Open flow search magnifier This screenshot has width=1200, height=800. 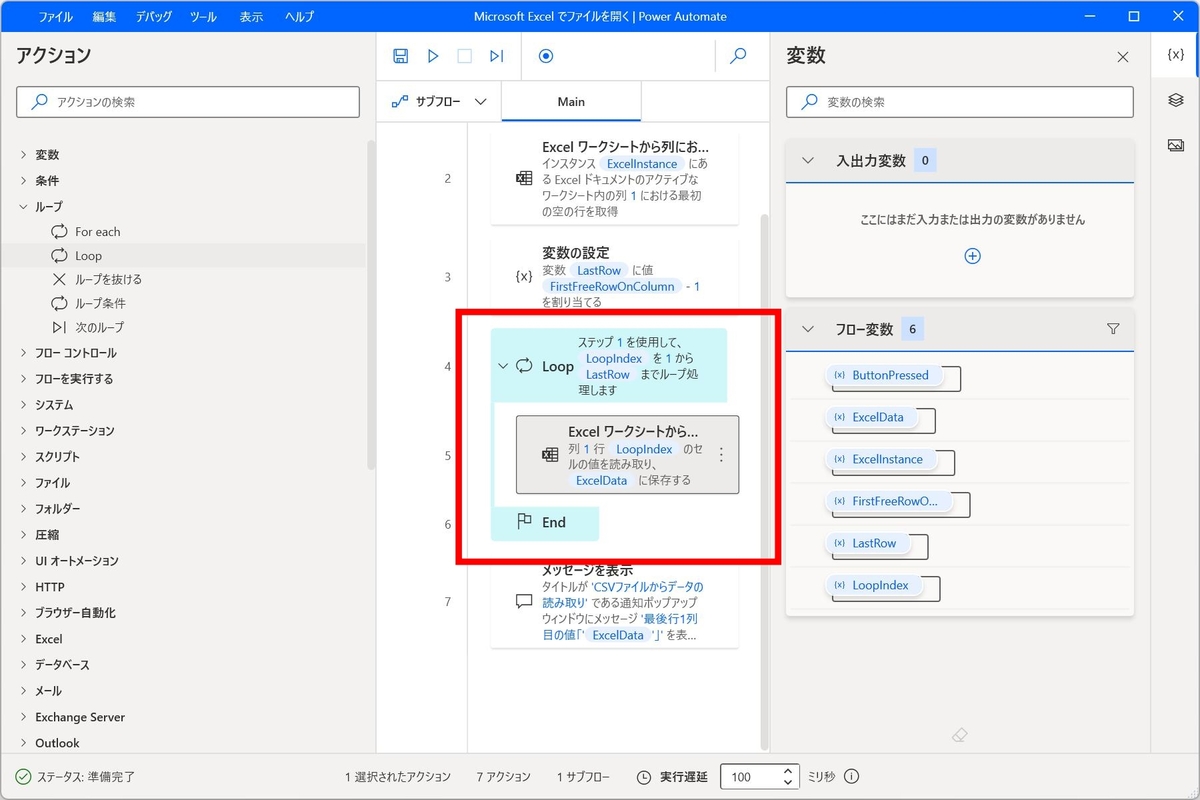pos(739,56)
